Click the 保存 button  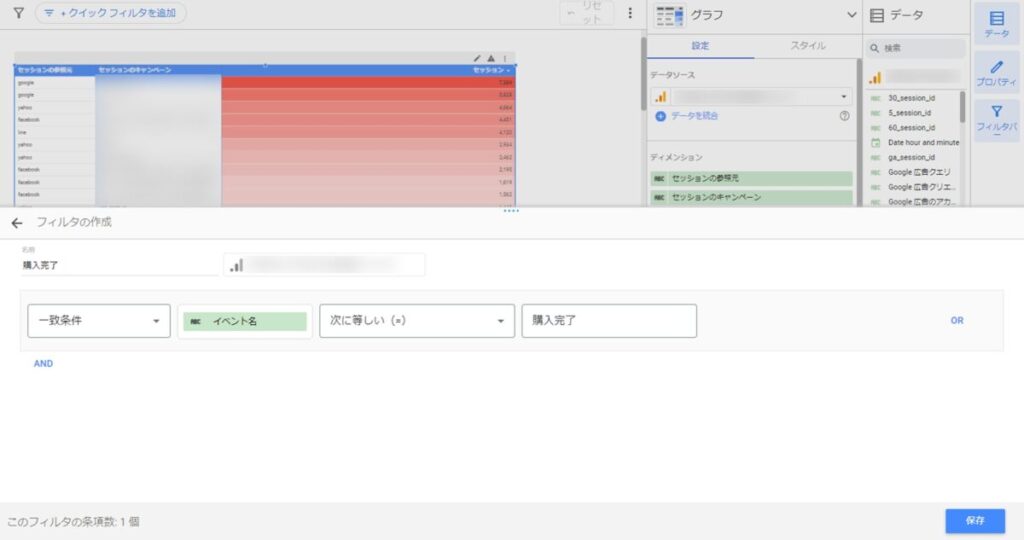(x=975, y=521)
